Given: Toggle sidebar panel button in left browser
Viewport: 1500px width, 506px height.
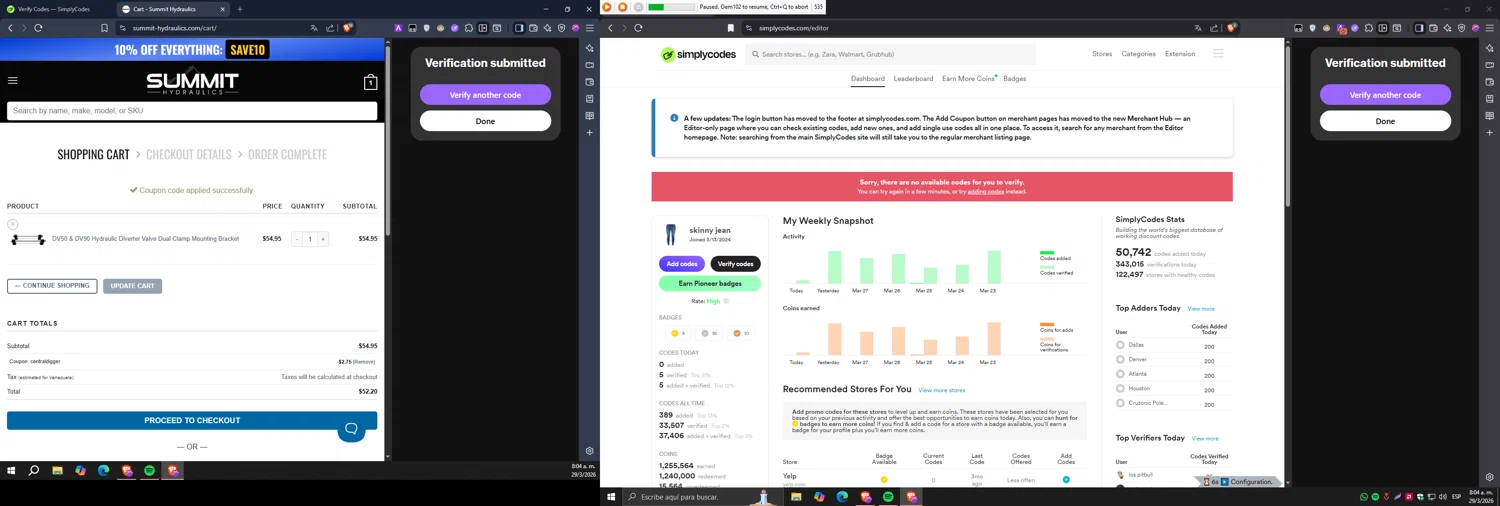Looking at the screenshot, I should 519,28.
